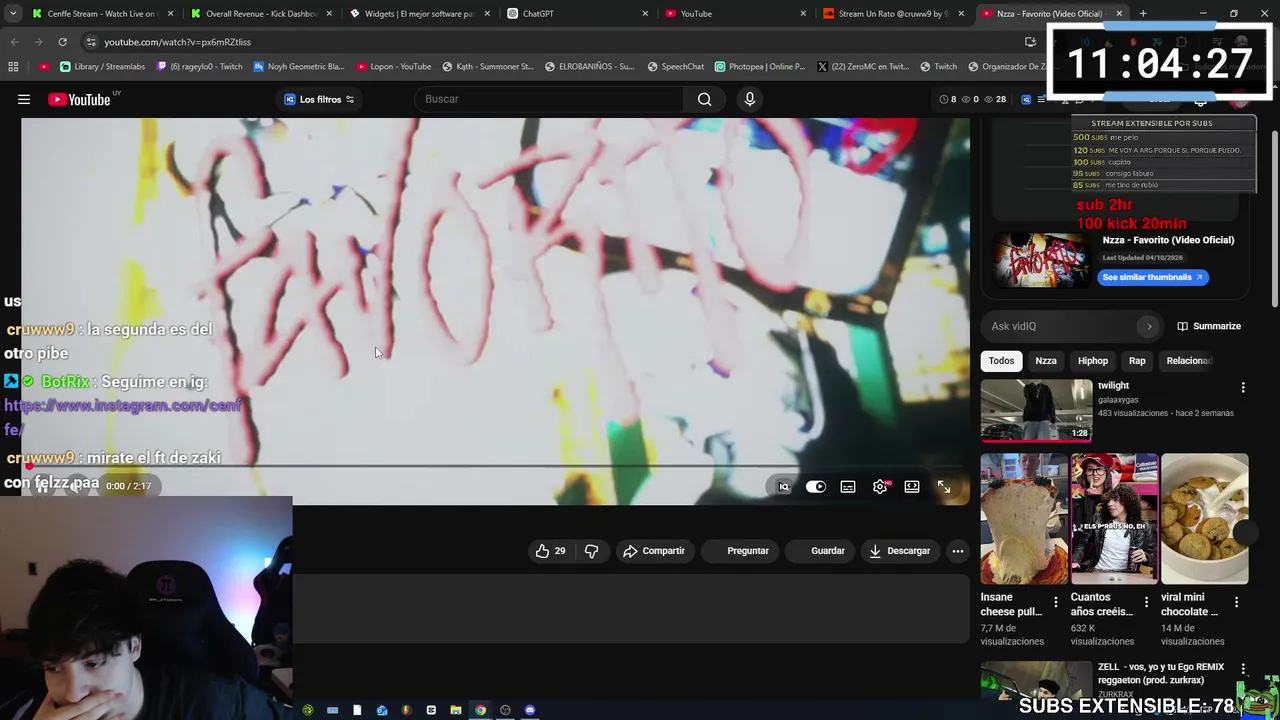The width and height of the screenshot is (1280, 720).
Task: Select the Relacionado filter chip
Action: point(1188,361)
